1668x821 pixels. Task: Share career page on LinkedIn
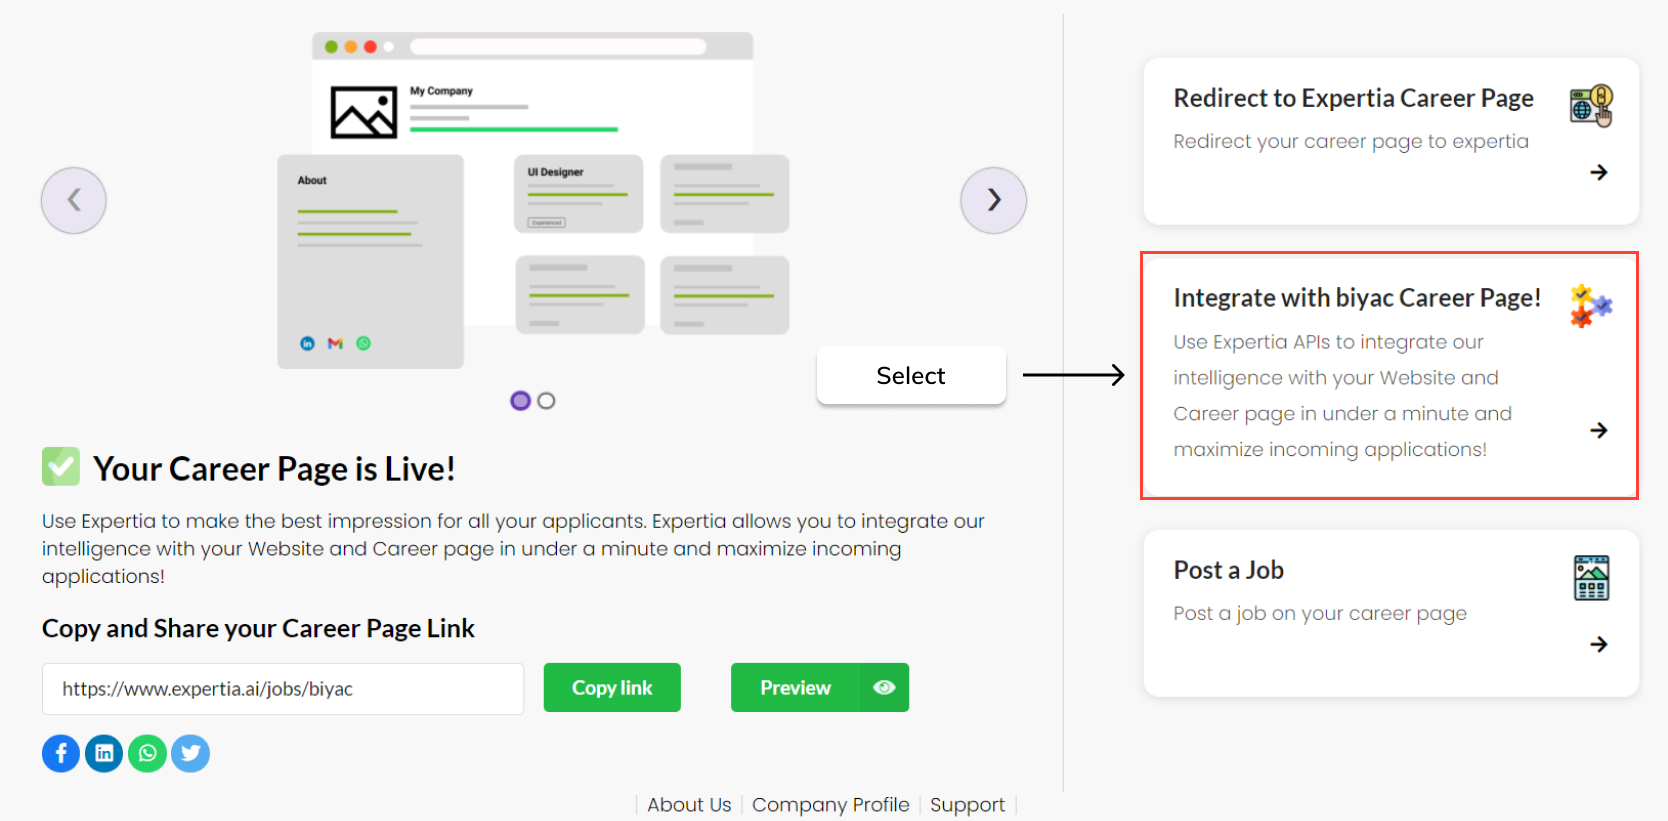point(104,753)
